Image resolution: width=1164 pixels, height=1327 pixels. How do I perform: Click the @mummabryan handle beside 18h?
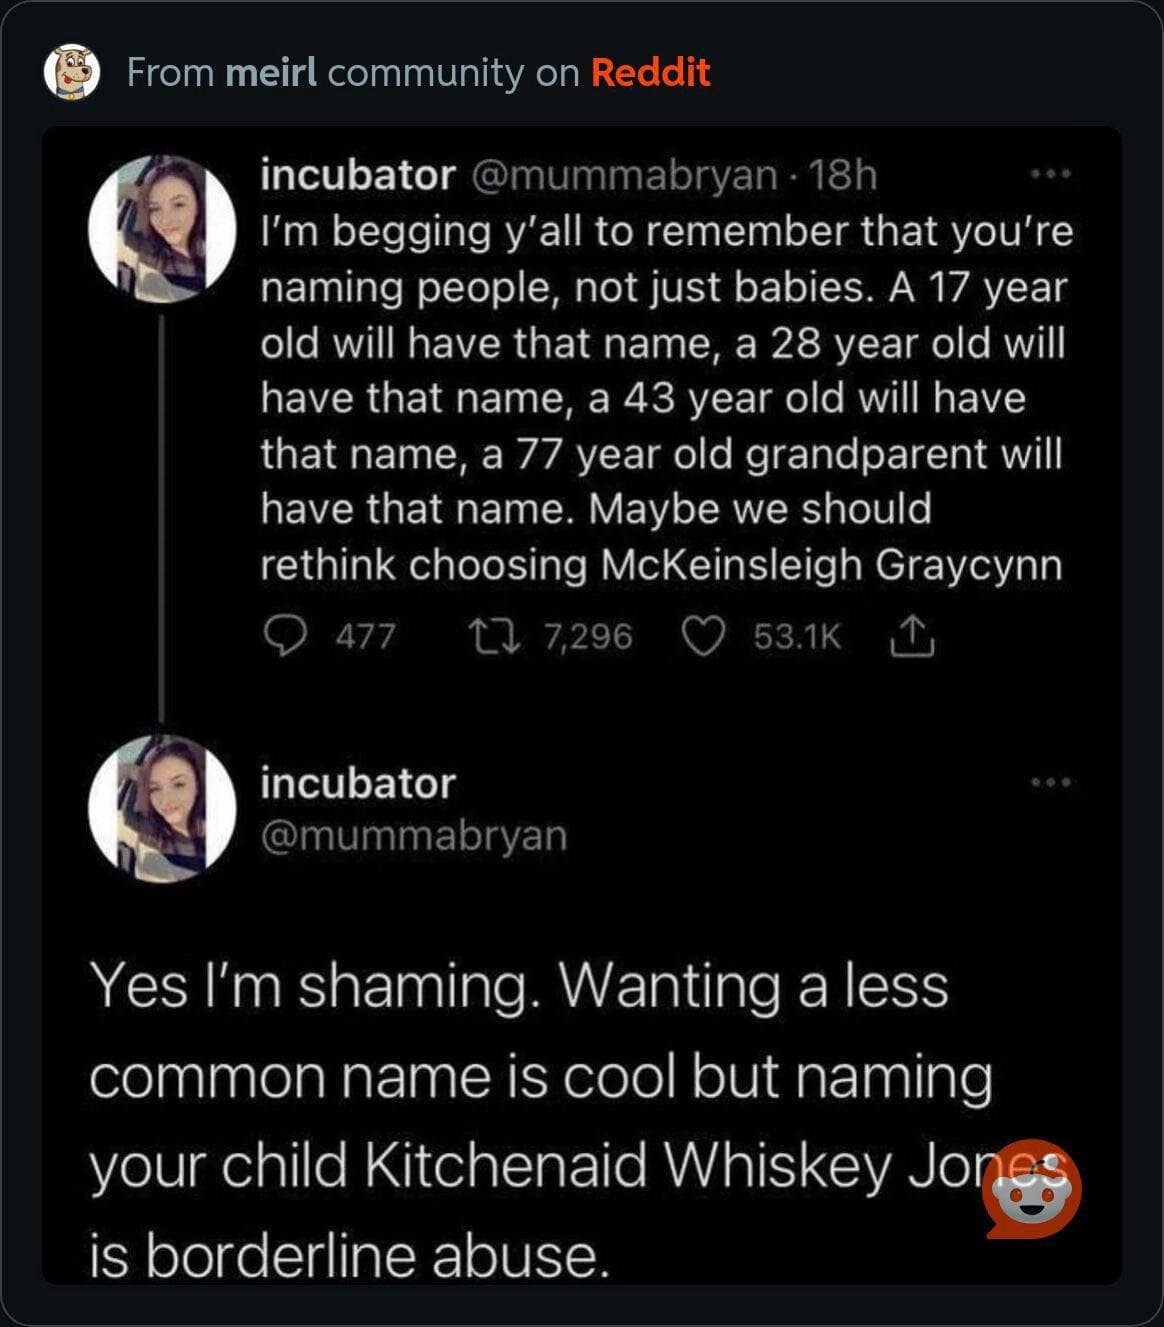pos(623,175)
